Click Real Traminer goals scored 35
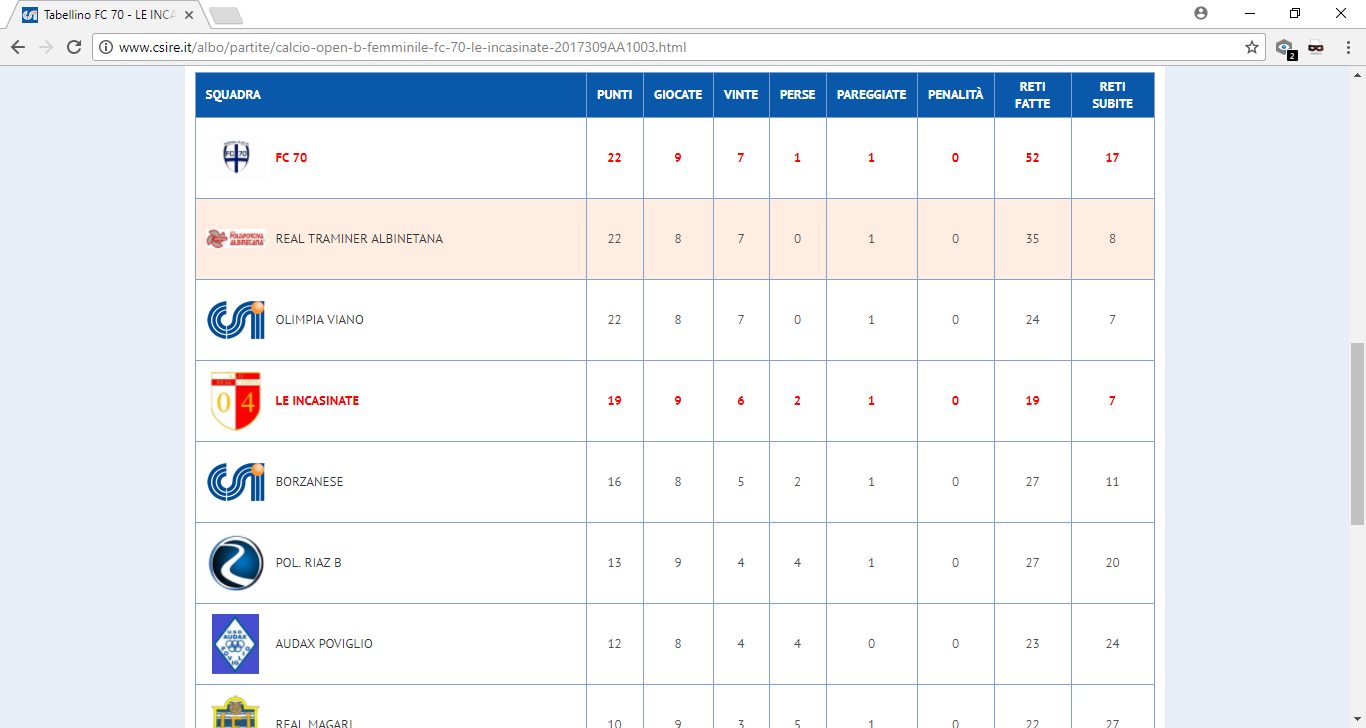This screenshot has height=728, width=1366. pos(1032,239)
